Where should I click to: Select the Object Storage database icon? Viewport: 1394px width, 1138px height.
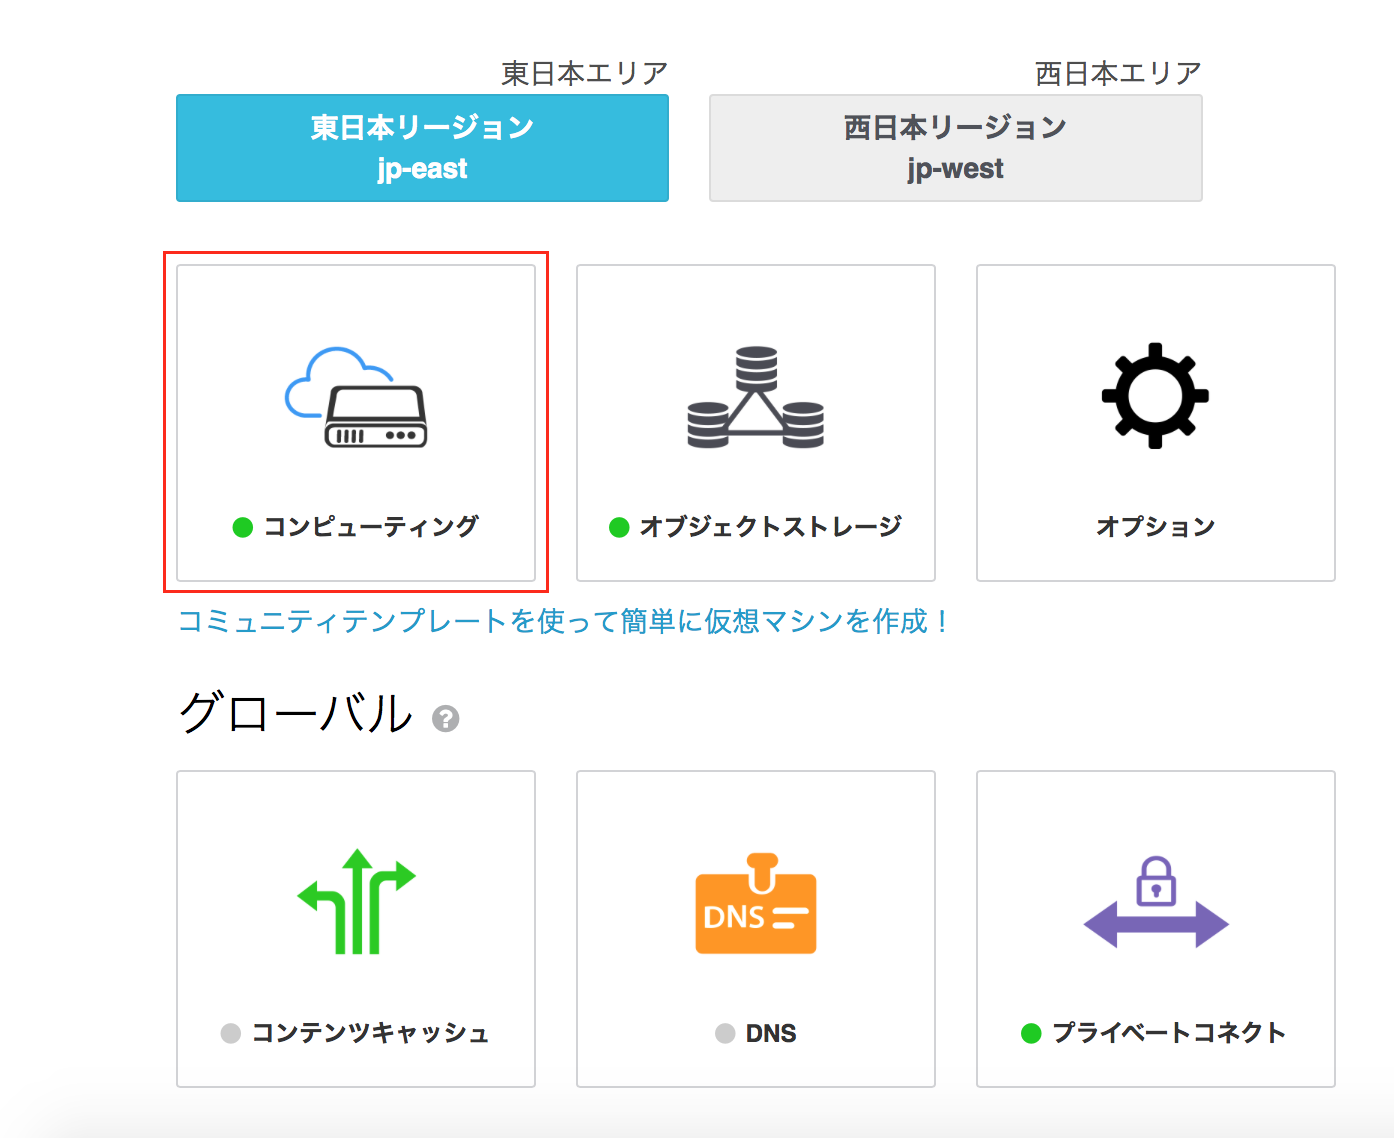click(x=755, y=395)
